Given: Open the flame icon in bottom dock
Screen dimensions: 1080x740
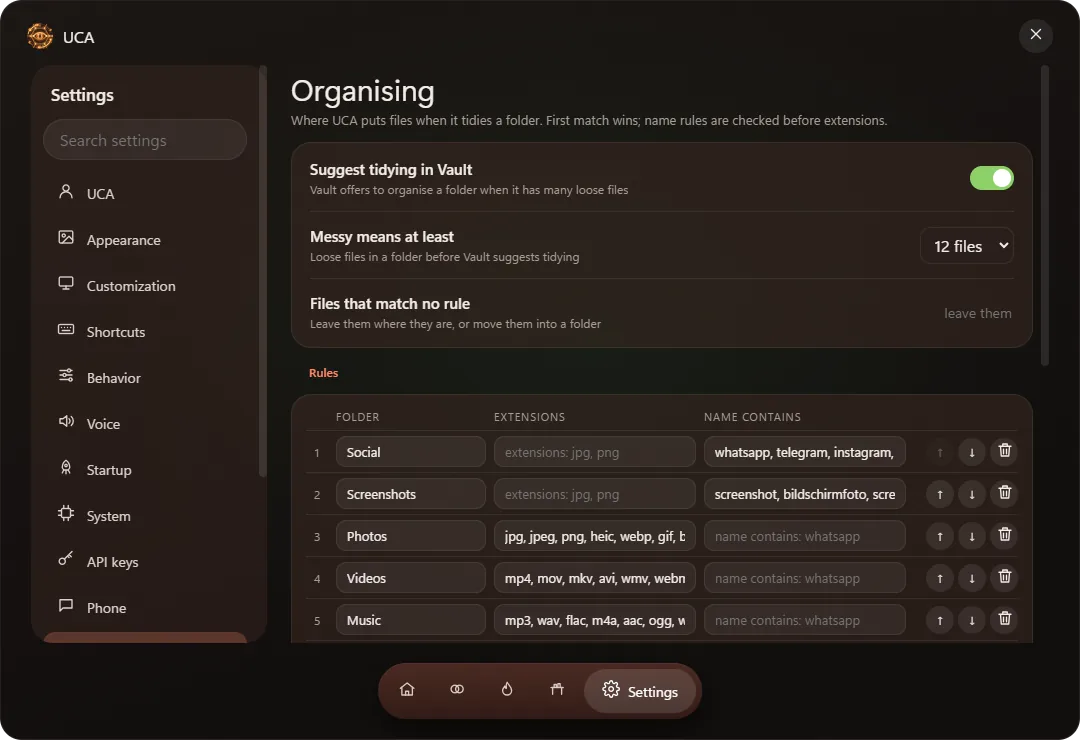Looking at the screenshot, I should pos(507,690).
